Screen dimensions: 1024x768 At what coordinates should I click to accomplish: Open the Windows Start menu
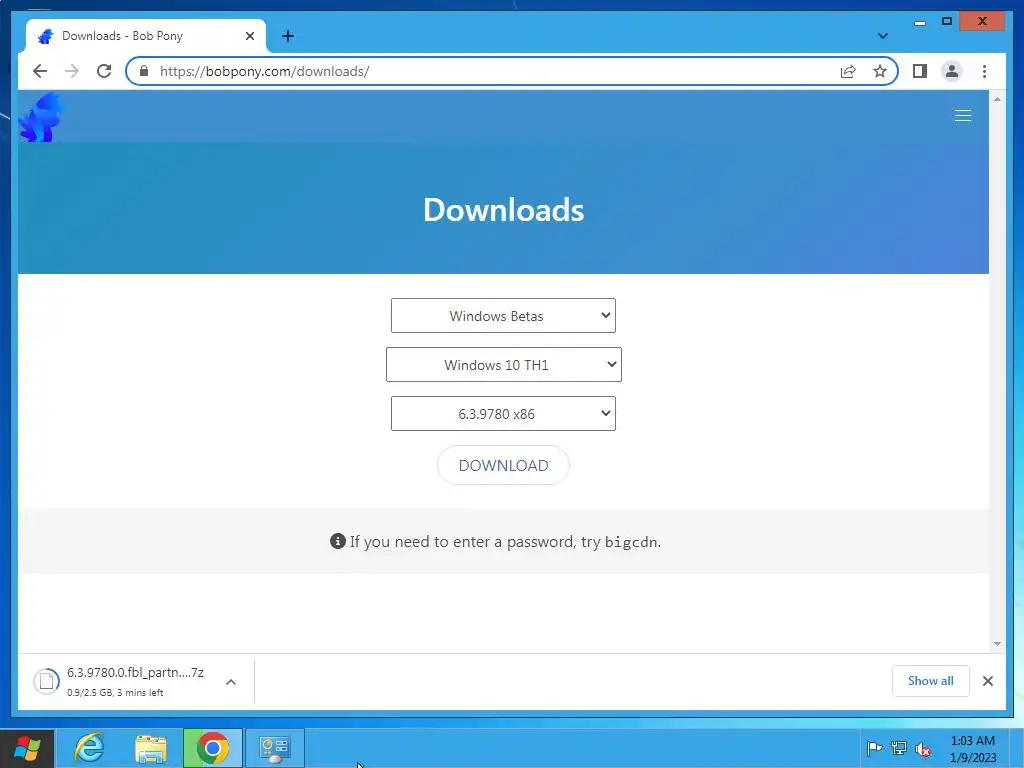27,748
